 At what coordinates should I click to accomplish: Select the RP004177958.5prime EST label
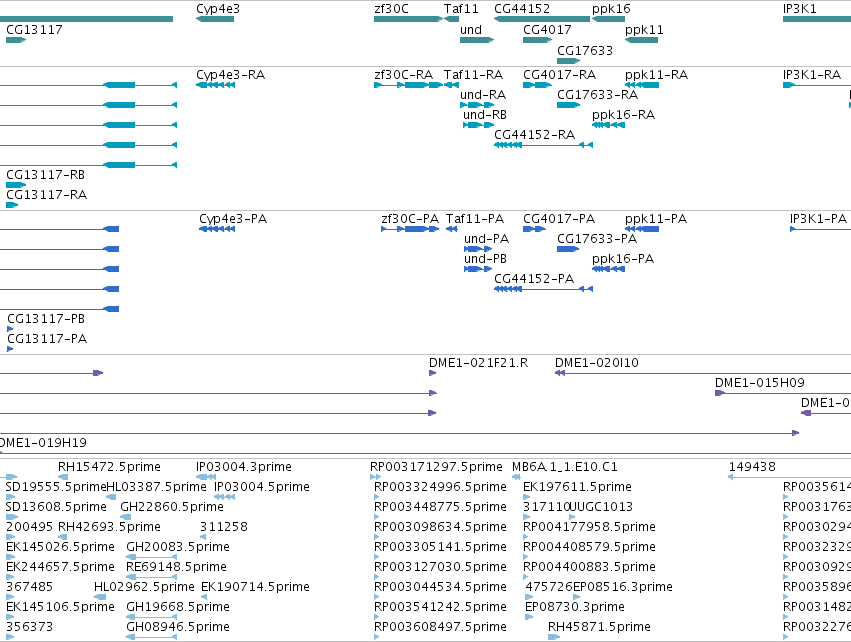click(589, 526)
